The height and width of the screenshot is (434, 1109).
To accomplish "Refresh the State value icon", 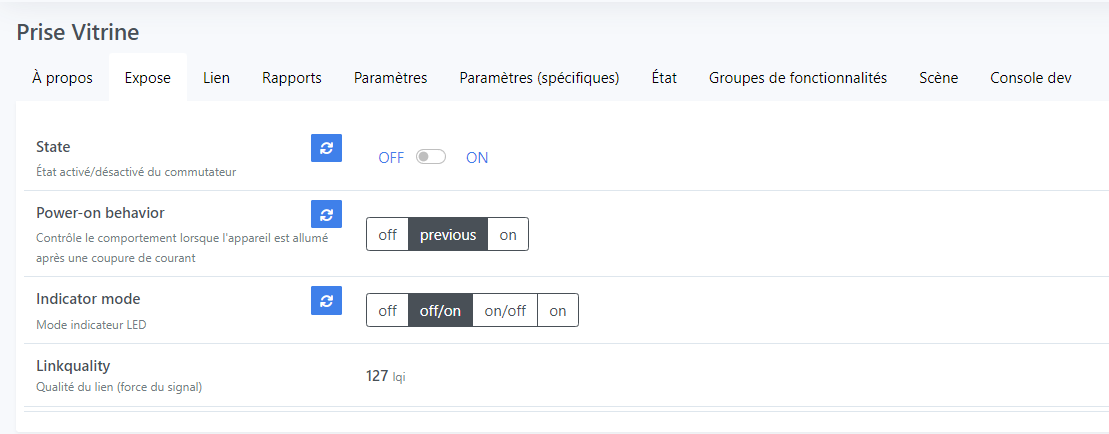I will pos(327,148).
